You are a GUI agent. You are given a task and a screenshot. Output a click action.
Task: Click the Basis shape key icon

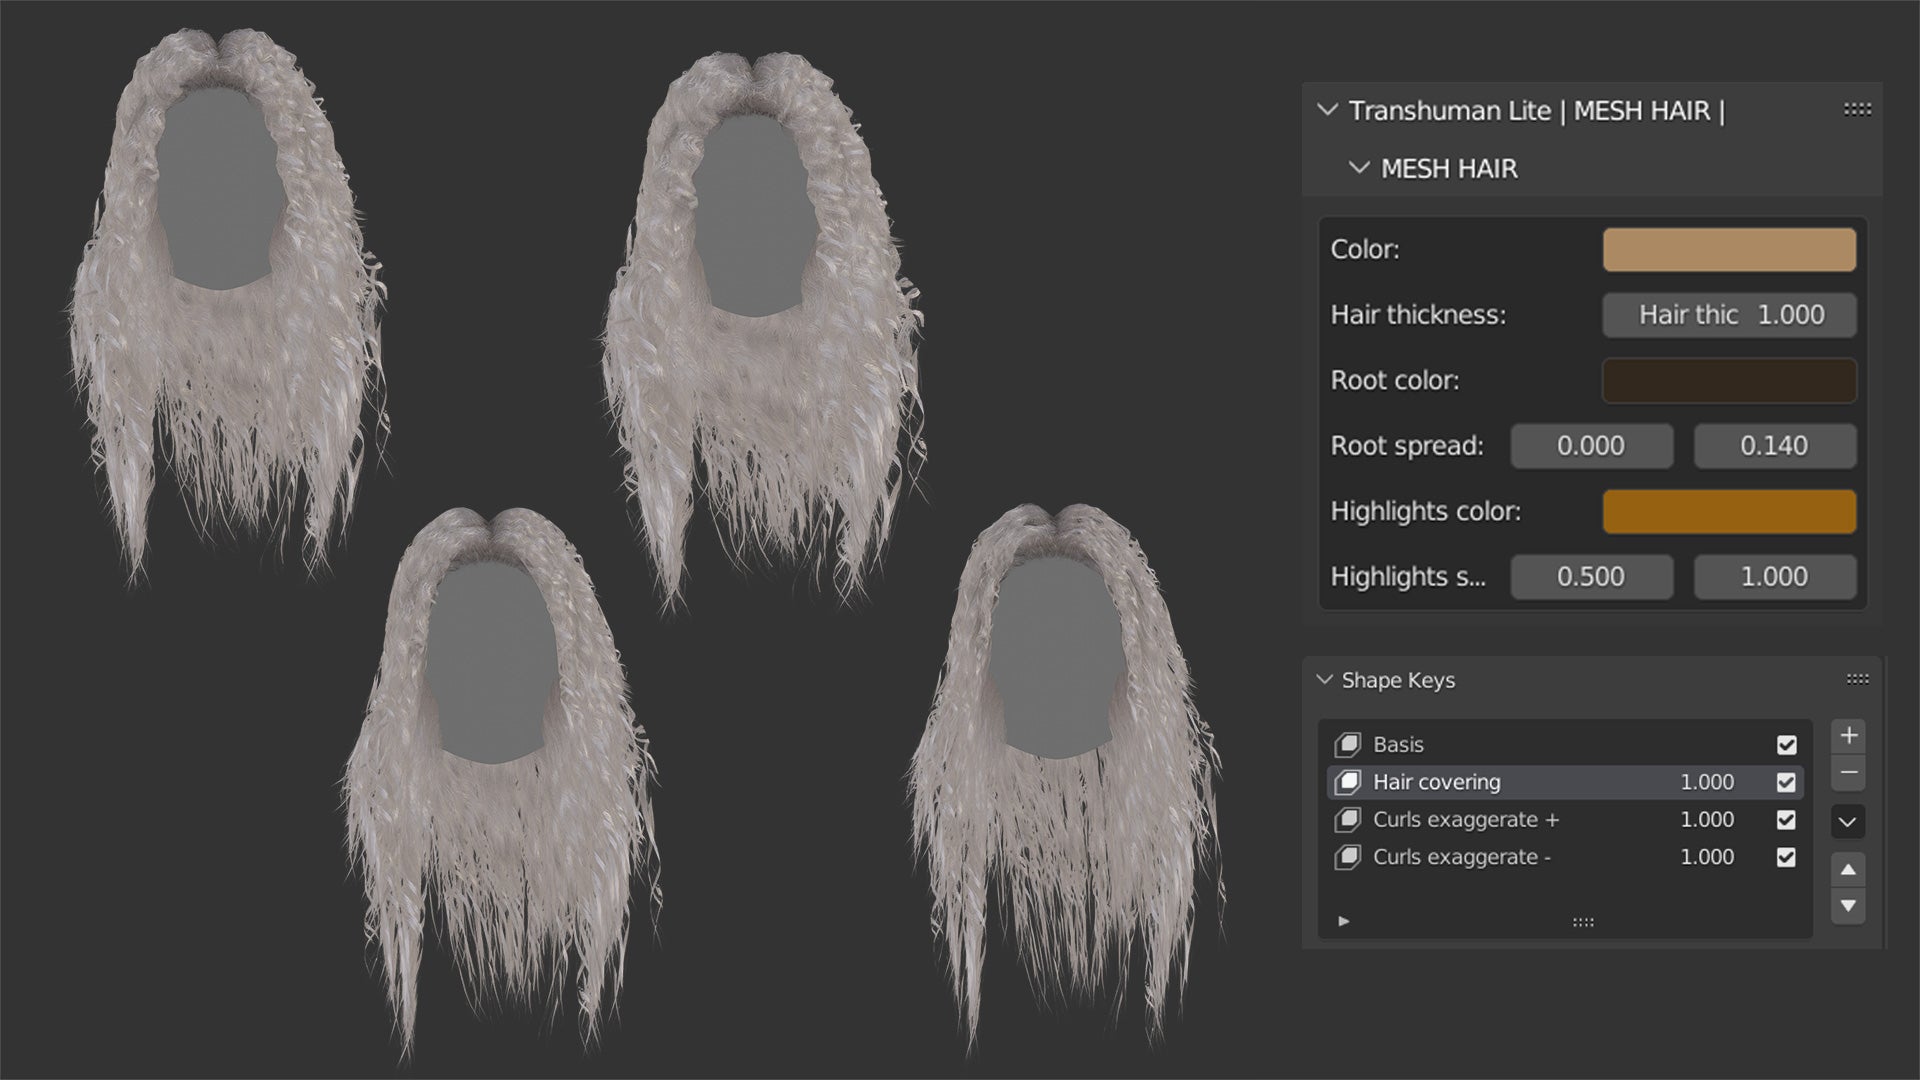point(1348,744)
